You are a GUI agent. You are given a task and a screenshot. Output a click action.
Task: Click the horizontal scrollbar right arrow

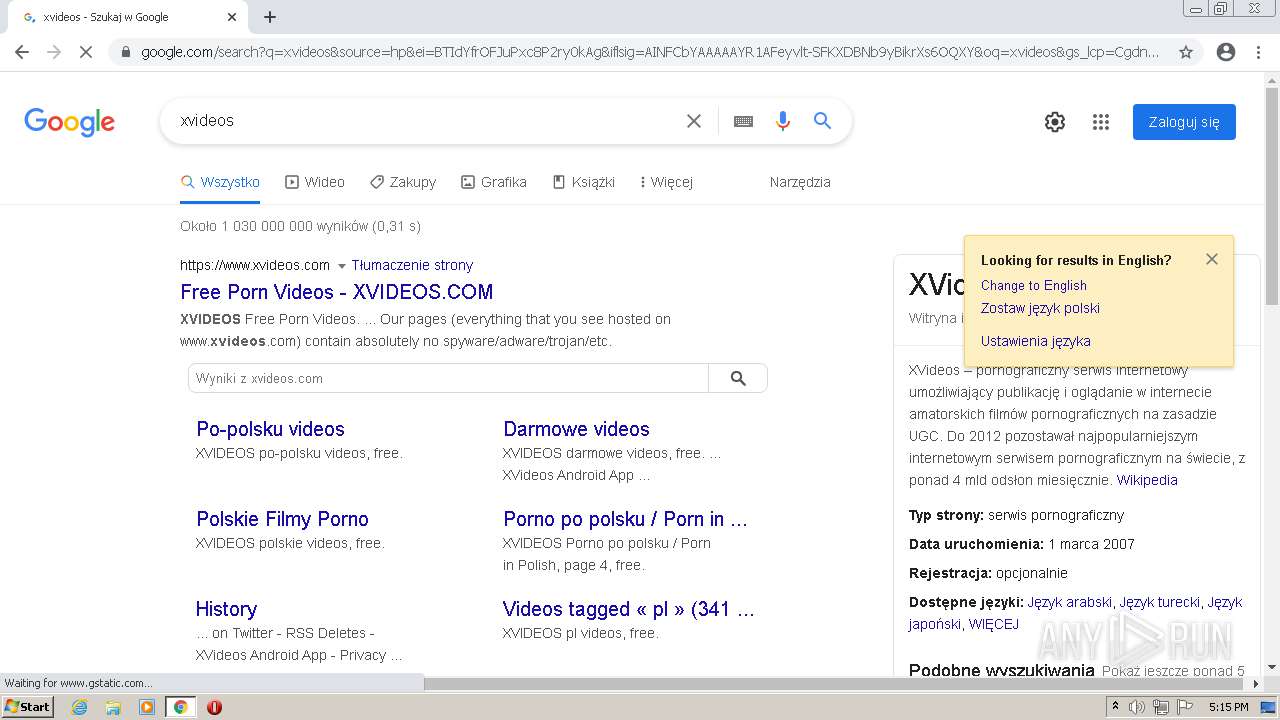click(x=1257, y=684)
